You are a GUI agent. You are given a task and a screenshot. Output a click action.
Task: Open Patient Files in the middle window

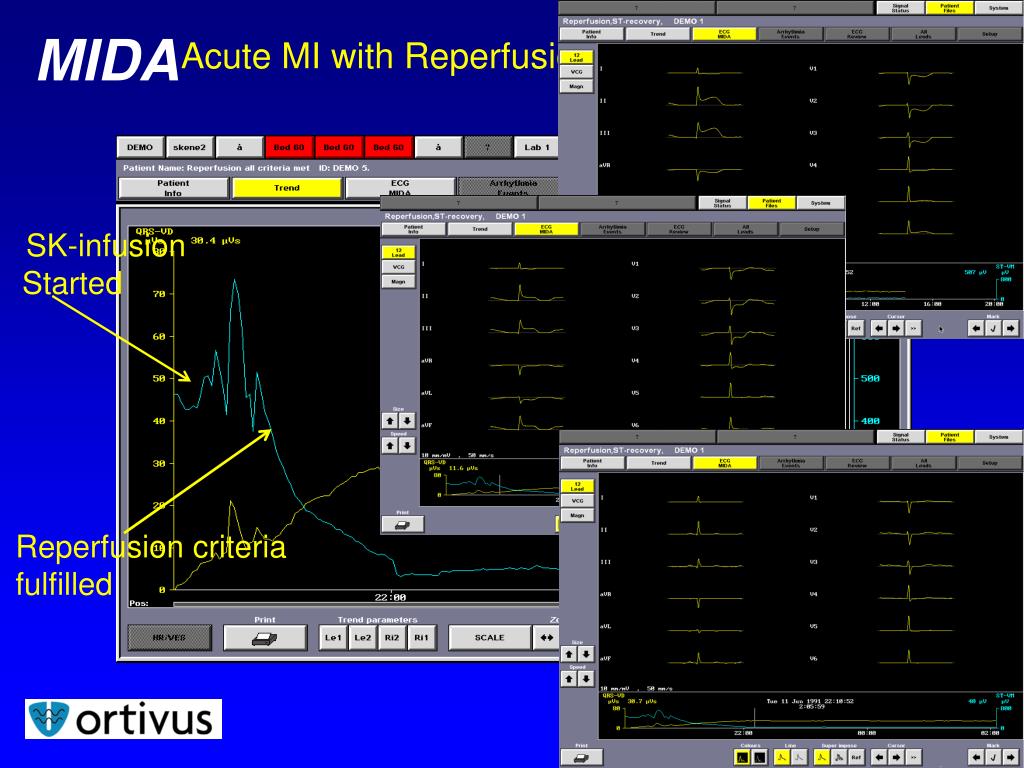771,203
